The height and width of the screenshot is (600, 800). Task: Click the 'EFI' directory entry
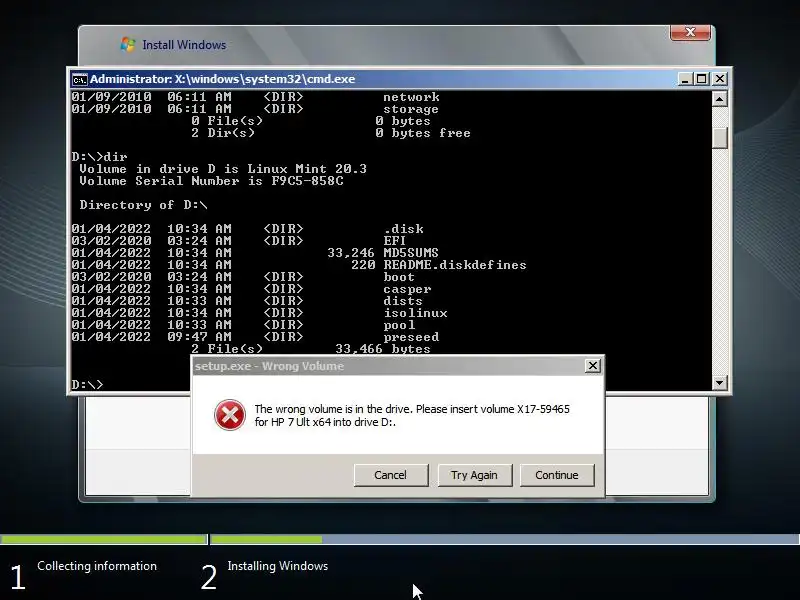394,240
